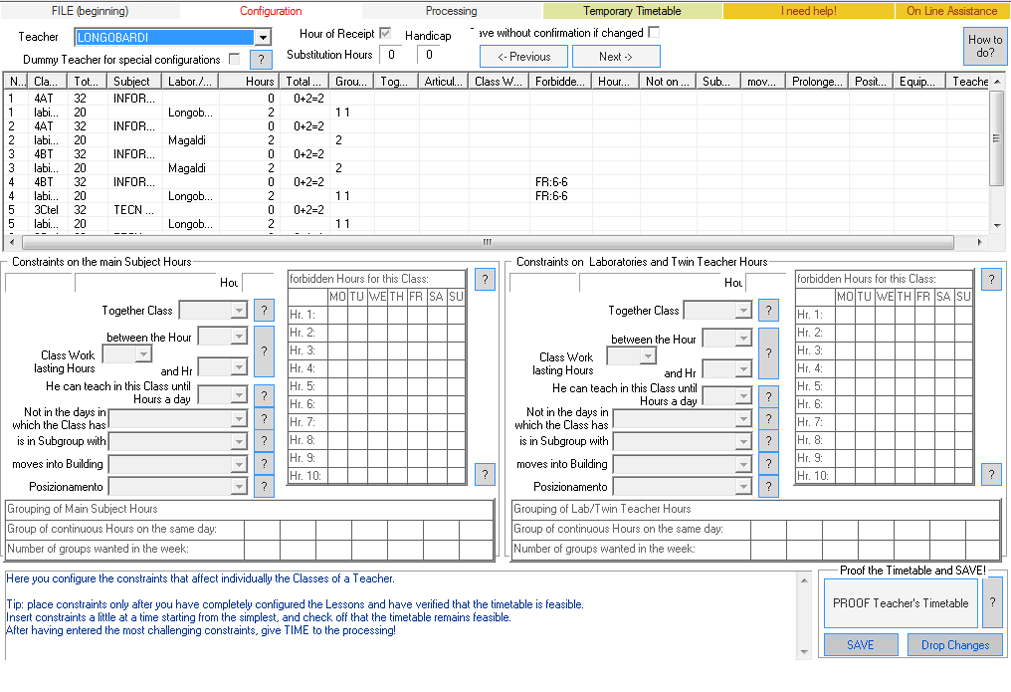
Task: Open help for Laboratories 'Not in the days'
Action: click(768, 419)
